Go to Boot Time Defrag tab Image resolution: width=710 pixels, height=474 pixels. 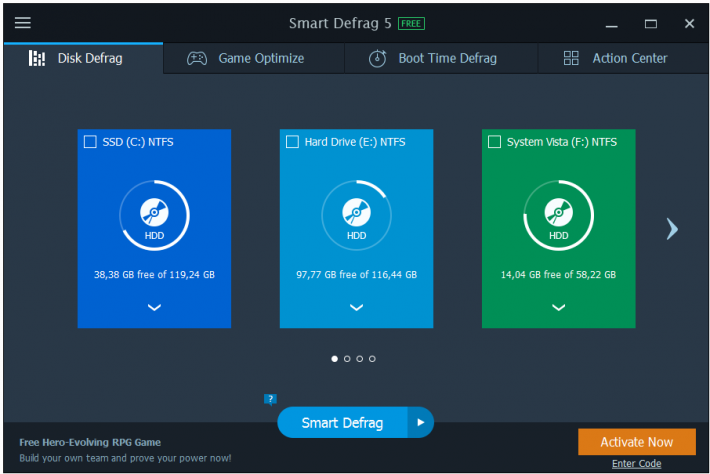(441, 58)
